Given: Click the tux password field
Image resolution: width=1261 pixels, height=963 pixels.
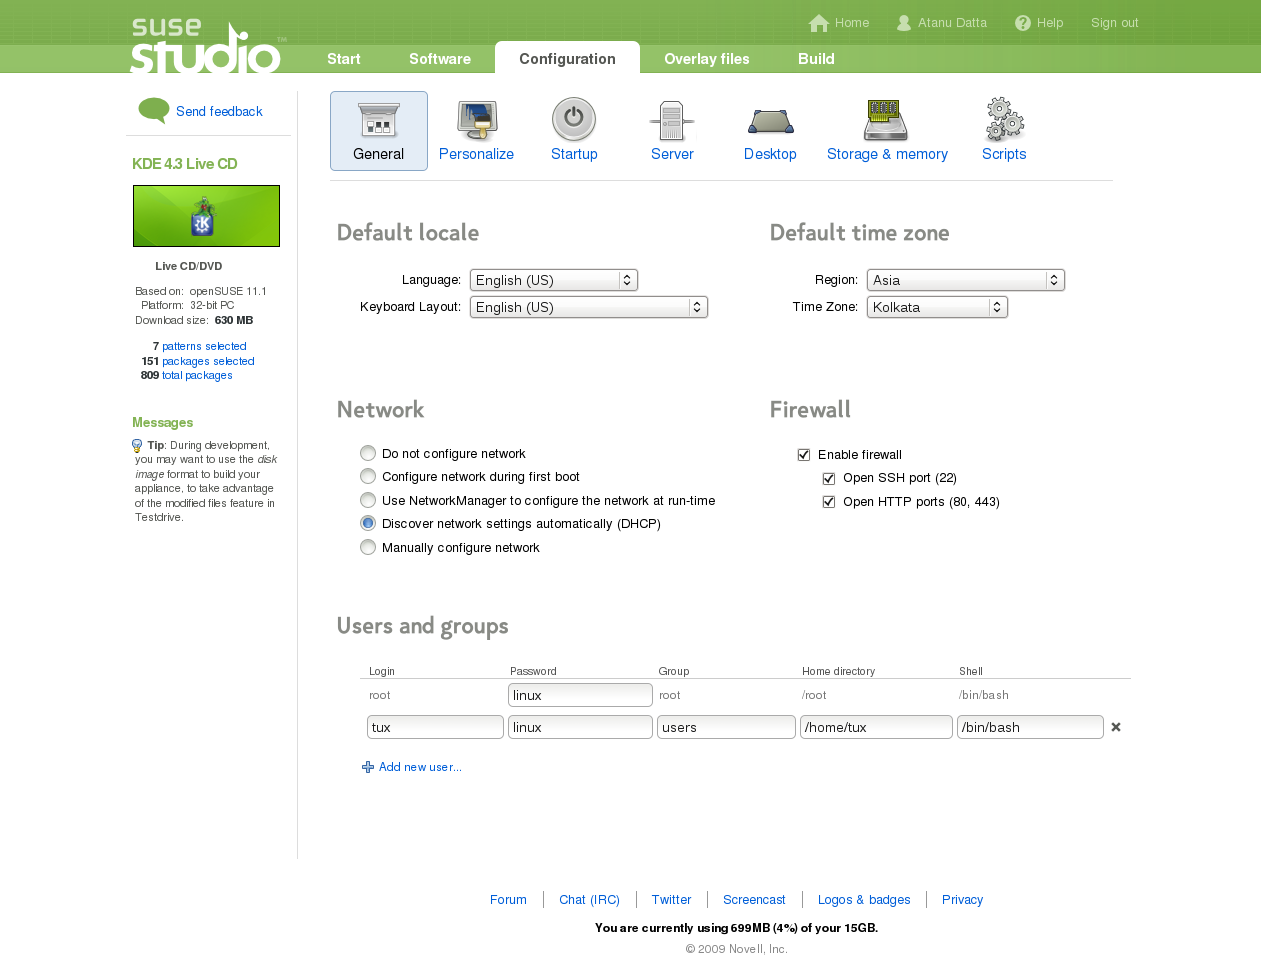Looking at the screenshot, I should (x=580, y=727).
